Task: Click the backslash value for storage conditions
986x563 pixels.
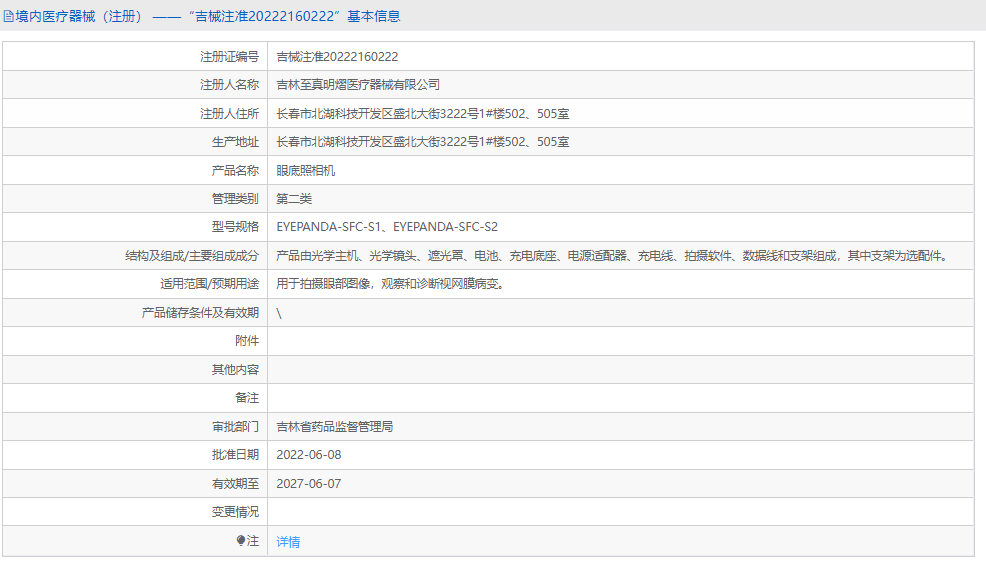Action: click(279, 313)
